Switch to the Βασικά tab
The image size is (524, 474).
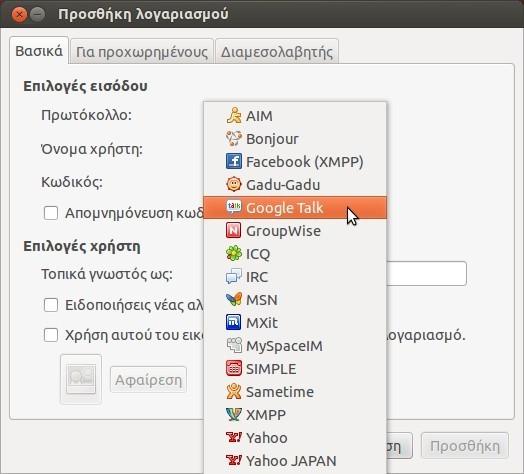point(39,51)
